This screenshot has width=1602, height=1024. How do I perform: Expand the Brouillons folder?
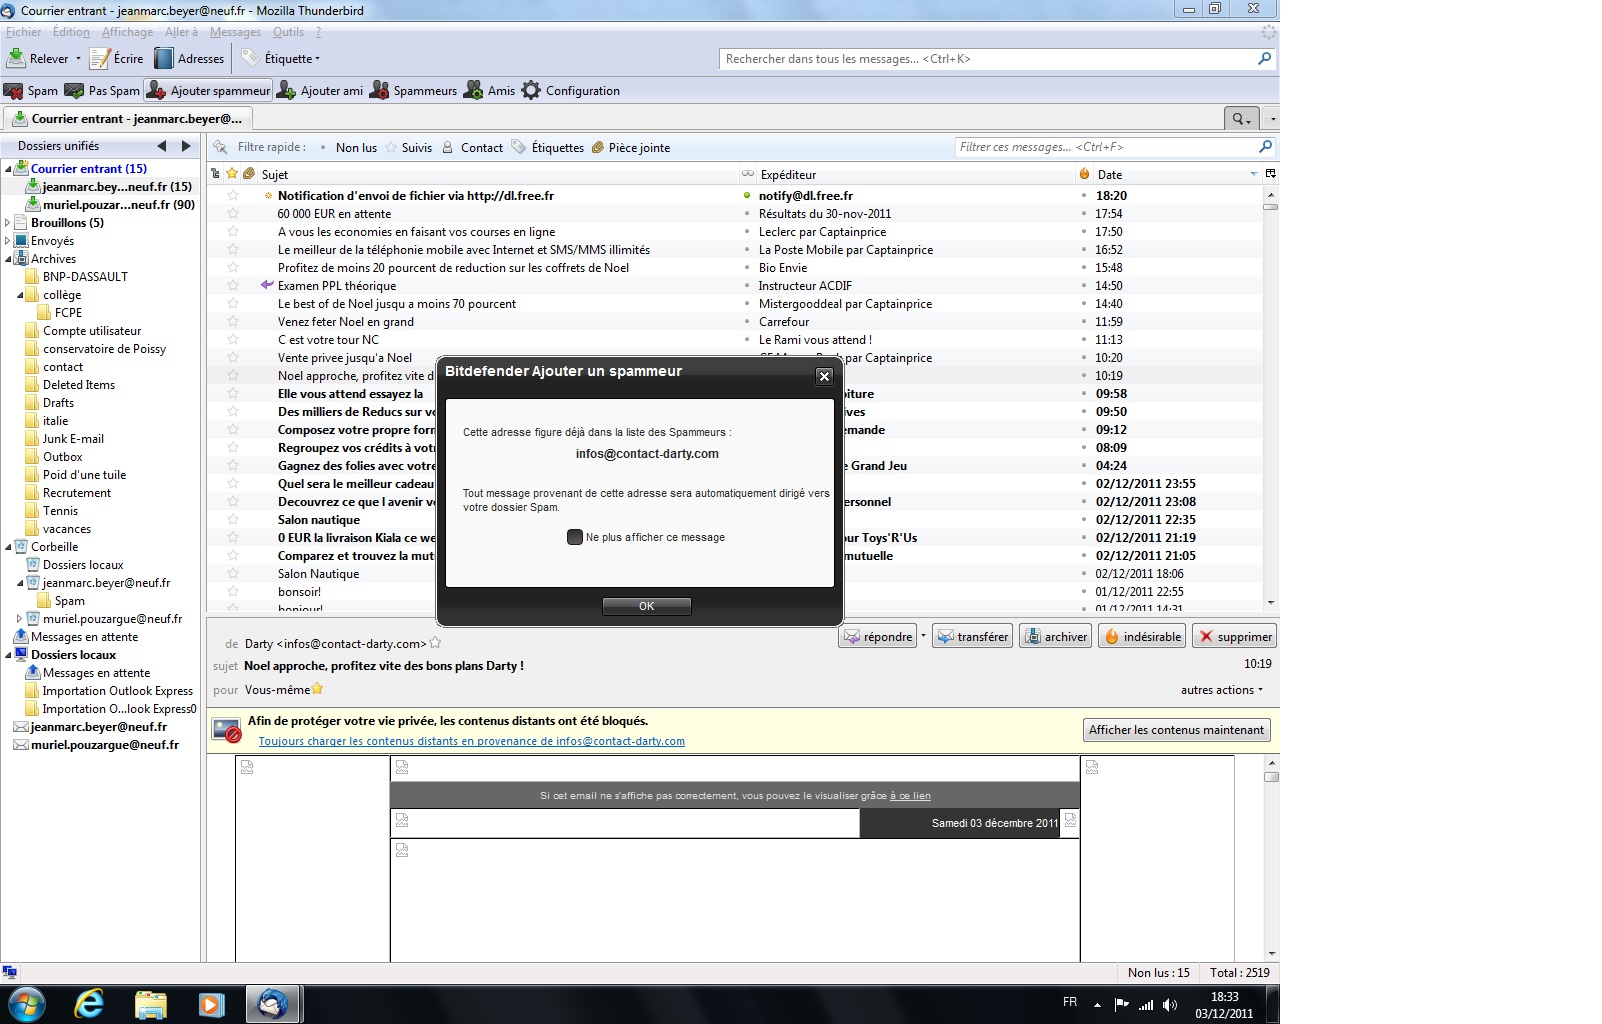click(8, 223)
